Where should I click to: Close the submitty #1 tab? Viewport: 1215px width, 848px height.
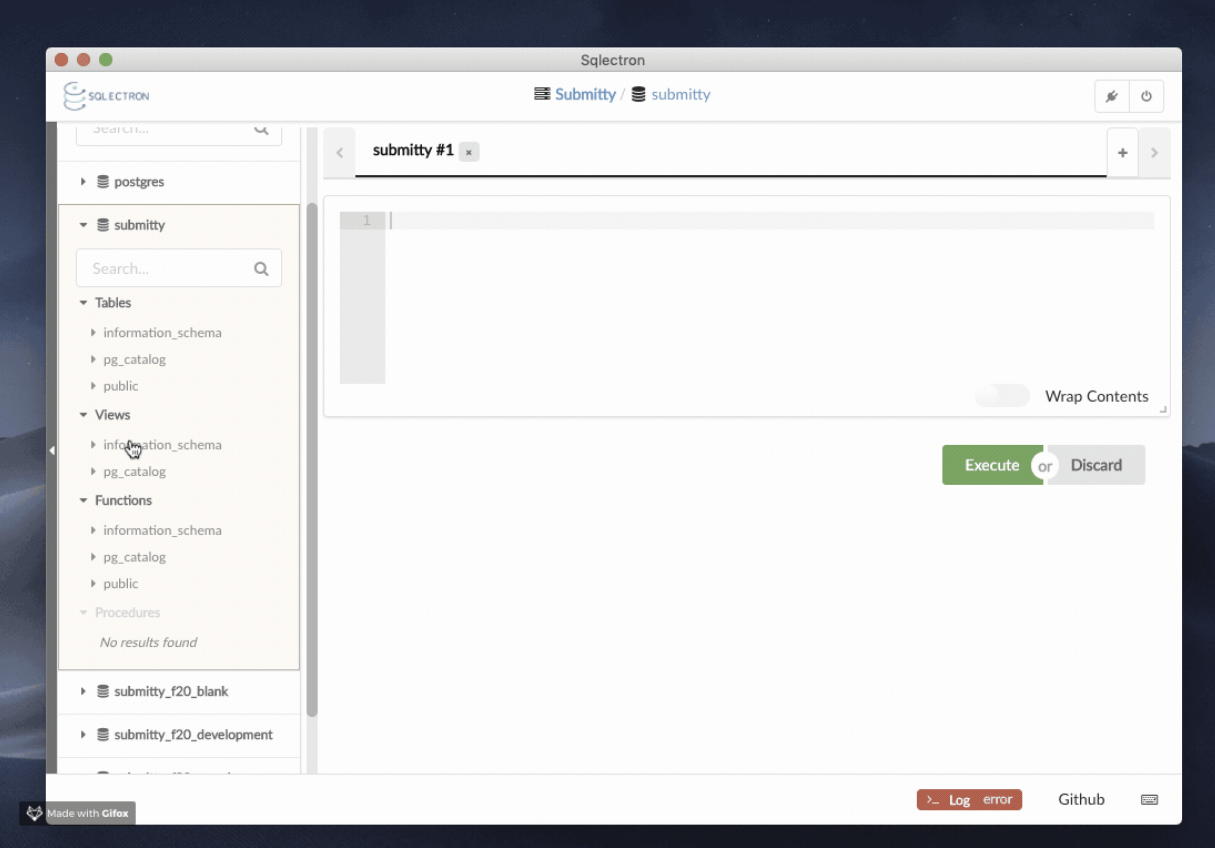click(469, 152)
